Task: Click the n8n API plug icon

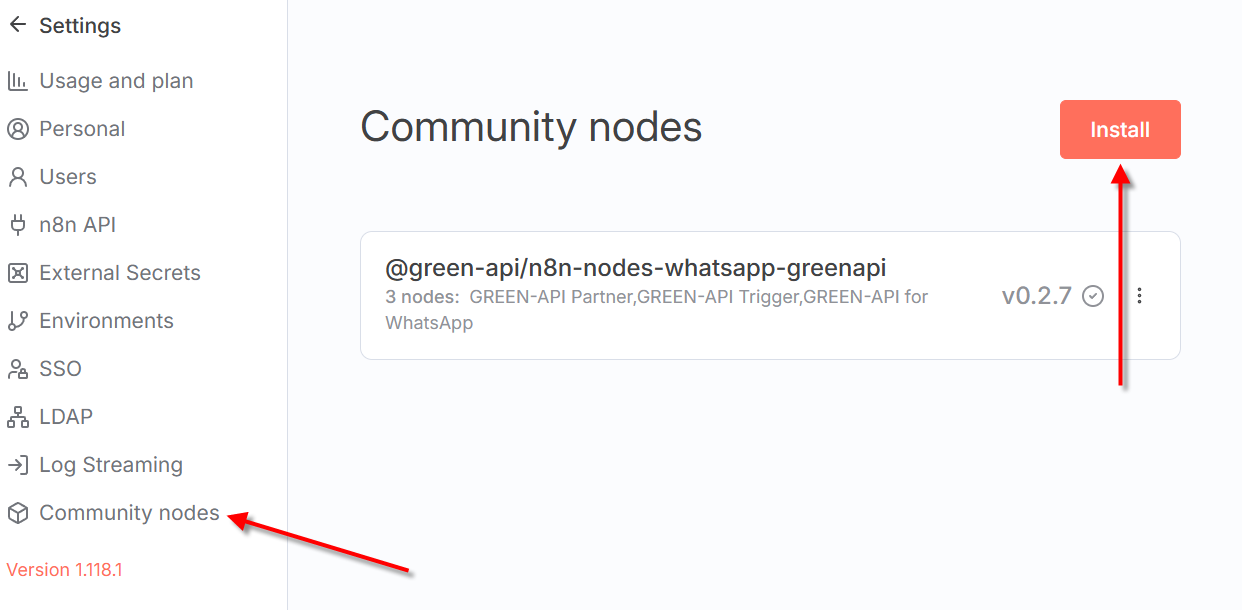Action: click(x=17, y=225)
